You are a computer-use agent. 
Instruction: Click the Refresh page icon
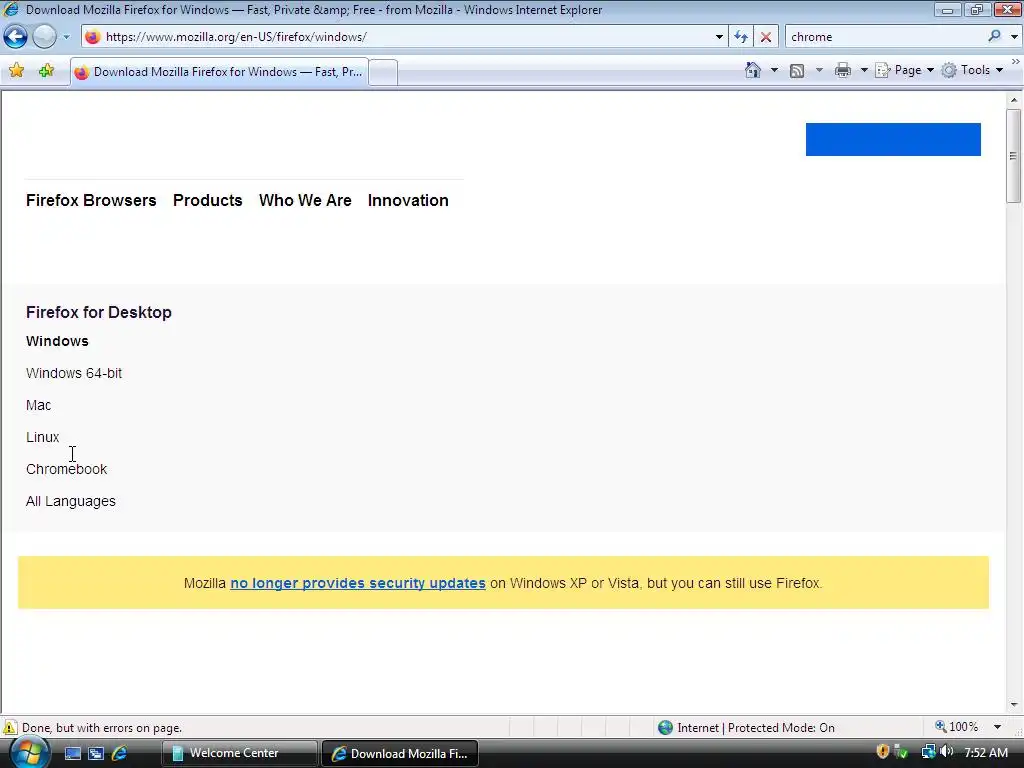(741, 37)
